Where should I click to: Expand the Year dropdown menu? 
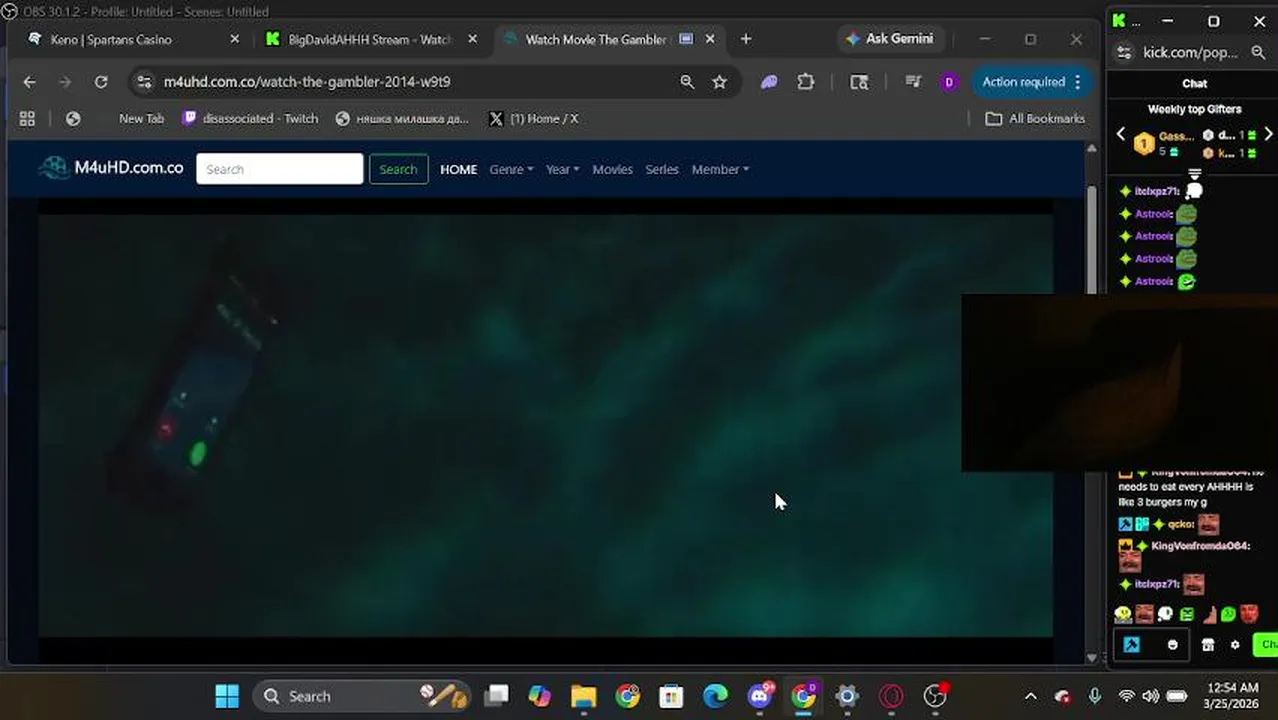562,169
